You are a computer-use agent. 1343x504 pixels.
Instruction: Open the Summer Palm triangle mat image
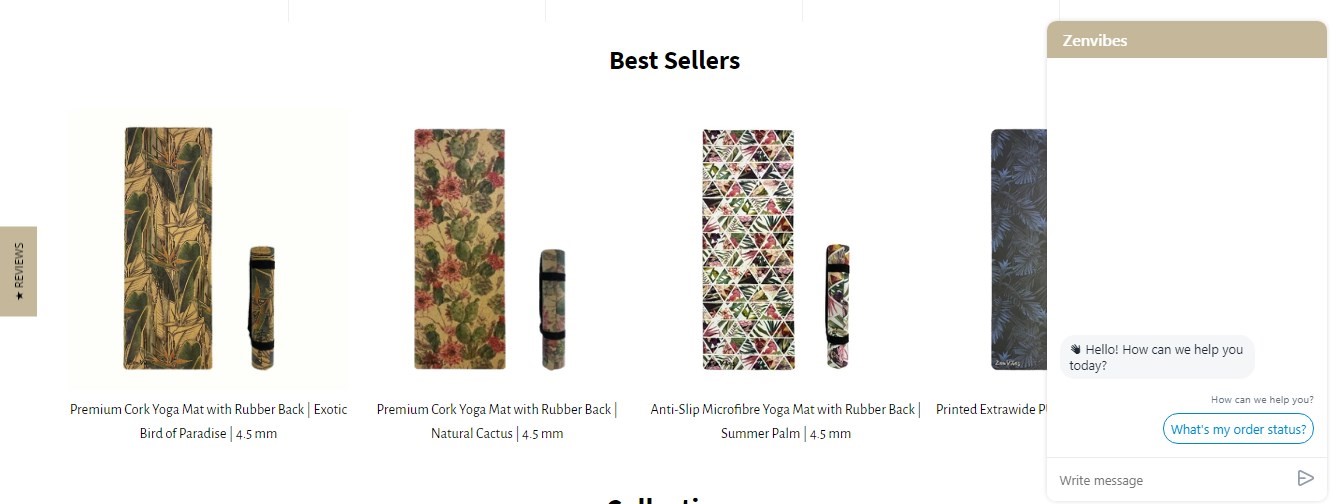[748, 249]
